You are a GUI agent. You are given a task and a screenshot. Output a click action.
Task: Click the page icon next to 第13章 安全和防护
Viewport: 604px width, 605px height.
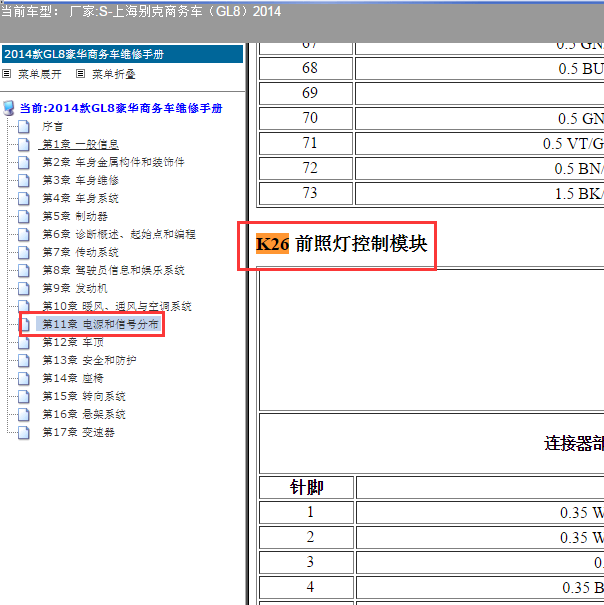tap(24, 360)
